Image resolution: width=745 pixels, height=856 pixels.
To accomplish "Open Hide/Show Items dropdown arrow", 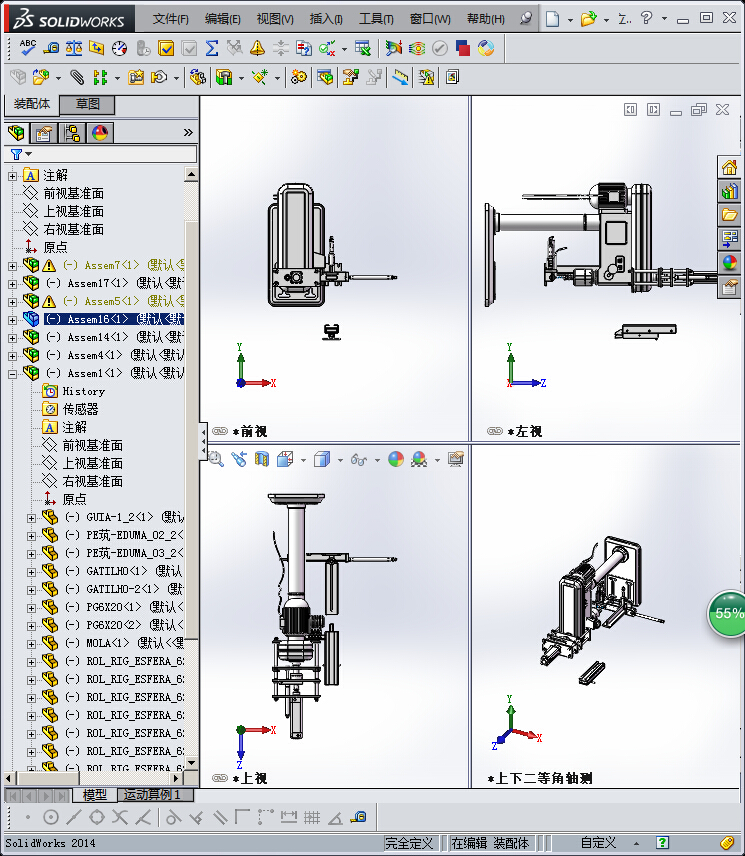I will click(x=377, y=460).
